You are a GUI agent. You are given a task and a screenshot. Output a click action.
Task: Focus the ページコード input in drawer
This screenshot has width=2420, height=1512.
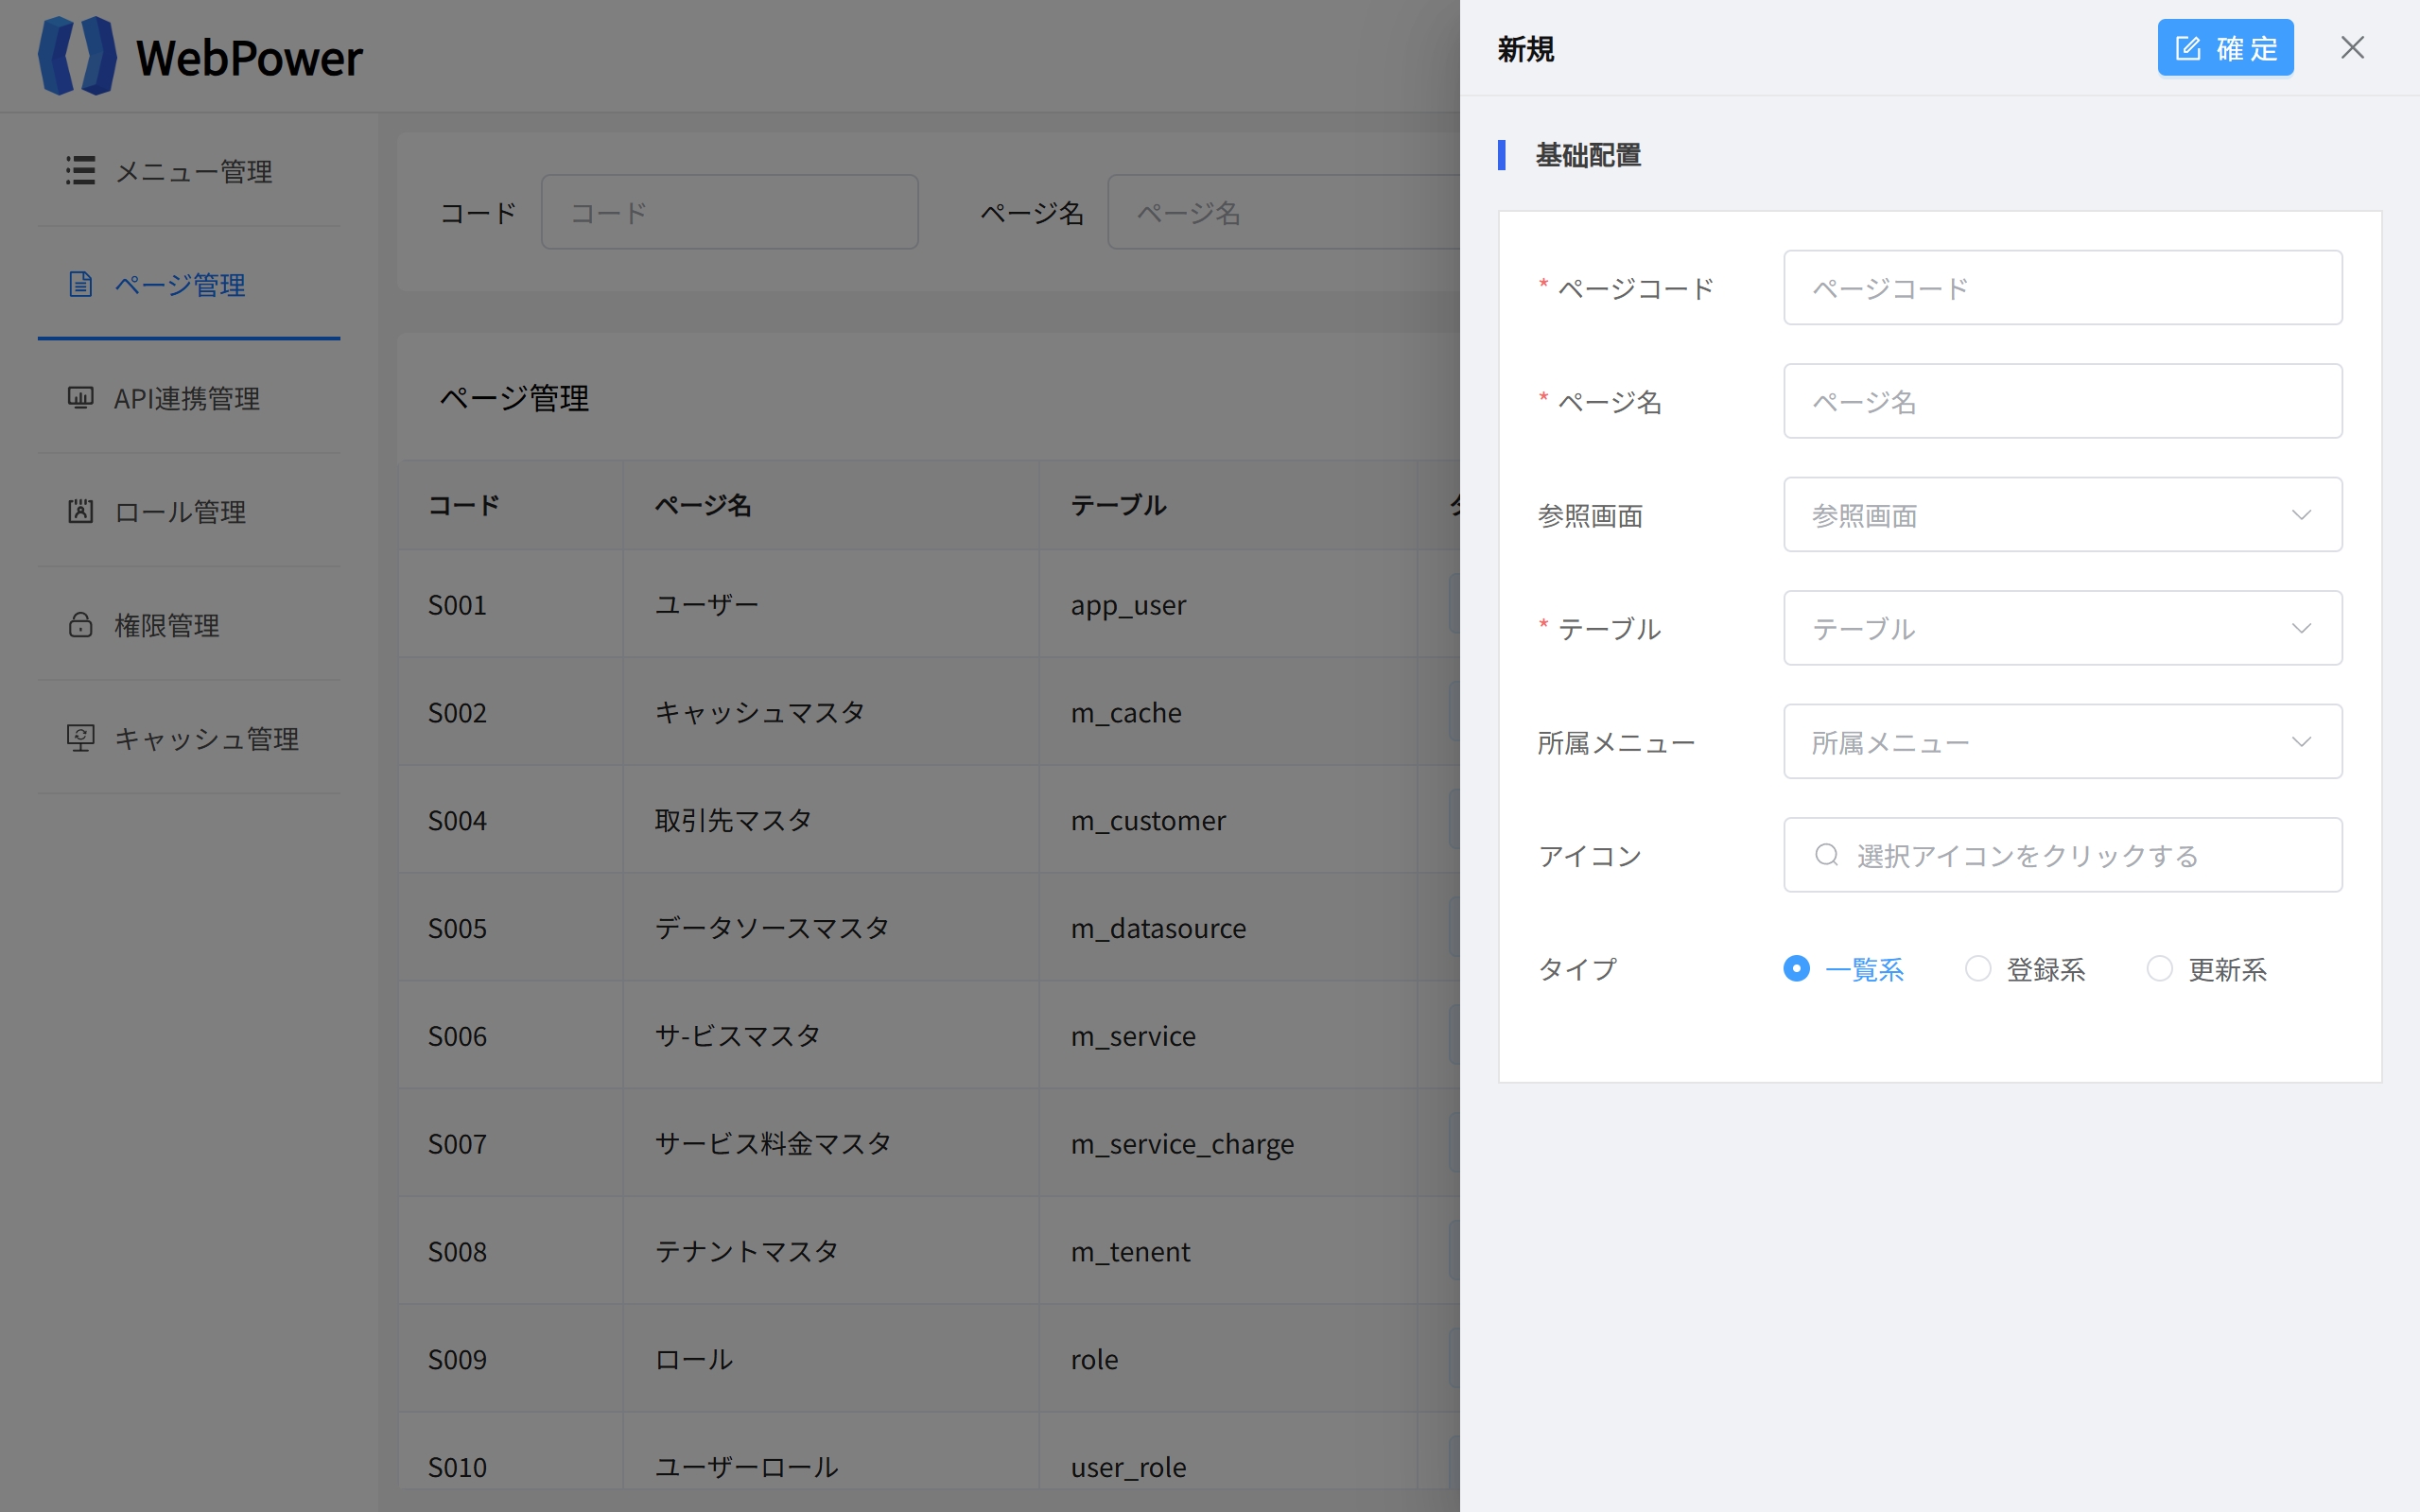point(2063,288)
